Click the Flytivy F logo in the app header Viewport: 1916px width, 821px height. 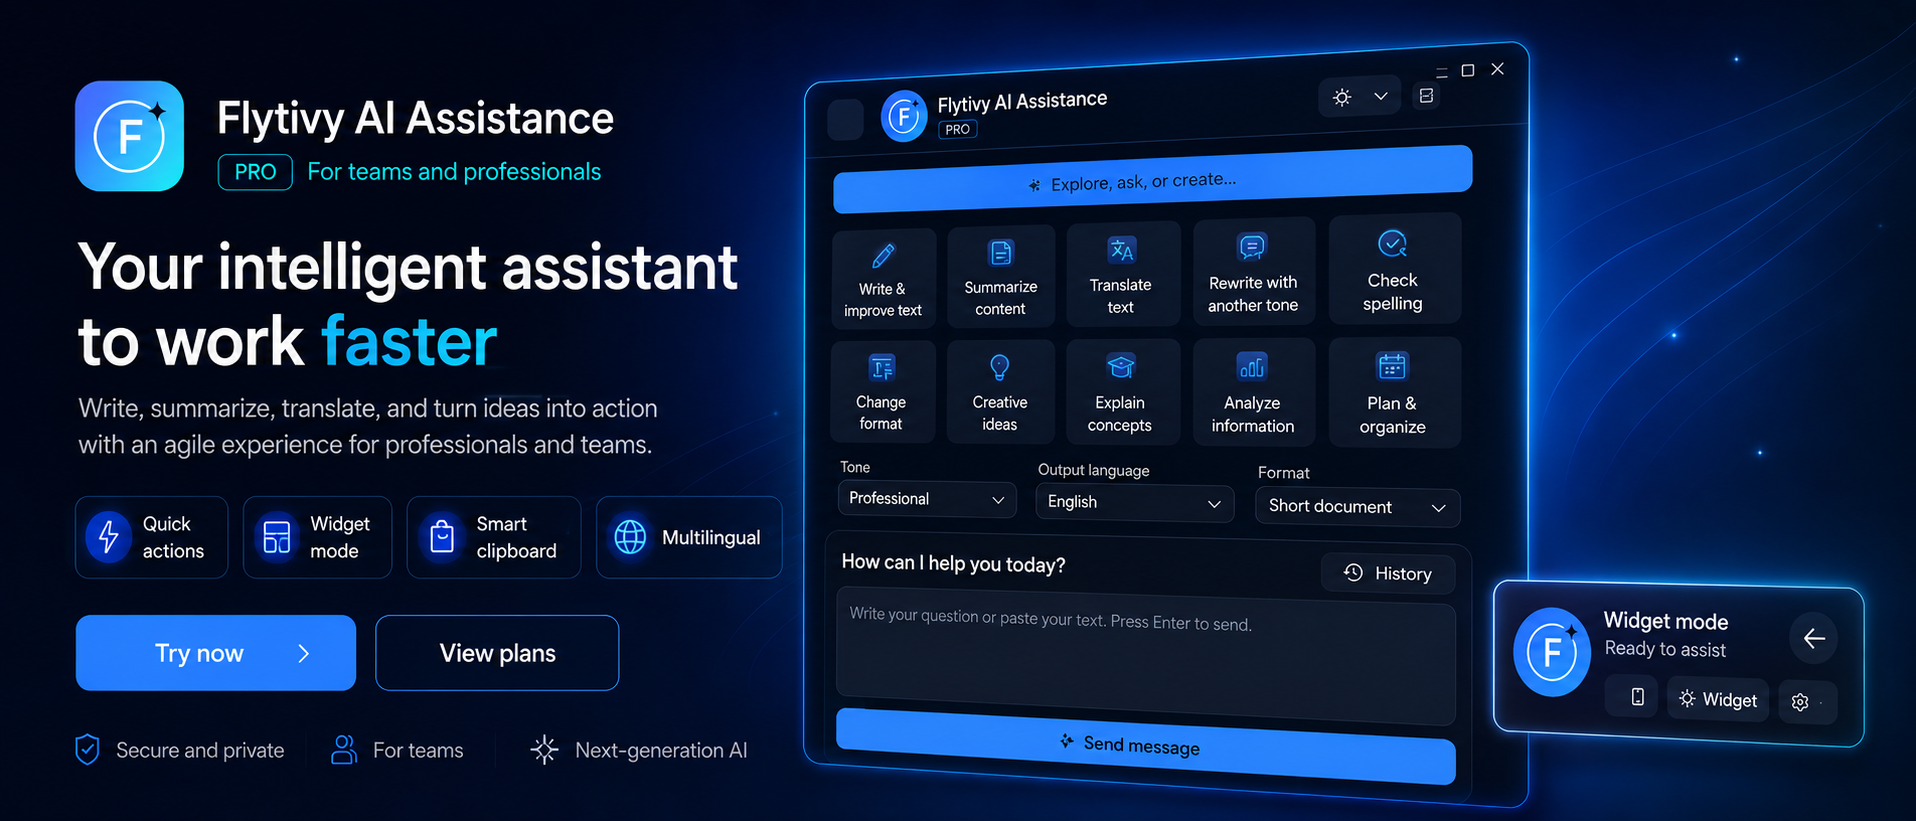coord(904,117)
